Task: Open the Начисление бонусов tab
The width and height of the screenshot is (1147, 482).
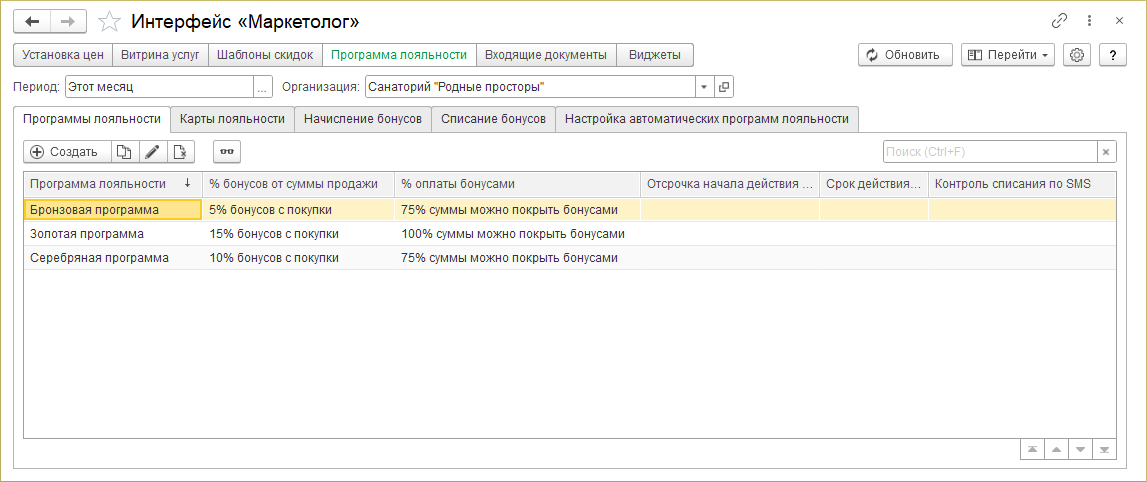Action: coord(363,119)
